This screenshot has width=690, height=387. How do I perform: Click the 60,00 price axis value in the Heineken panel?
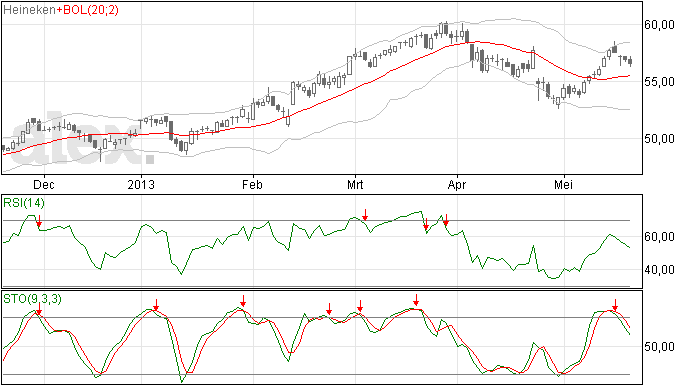[x=659, y=25]
